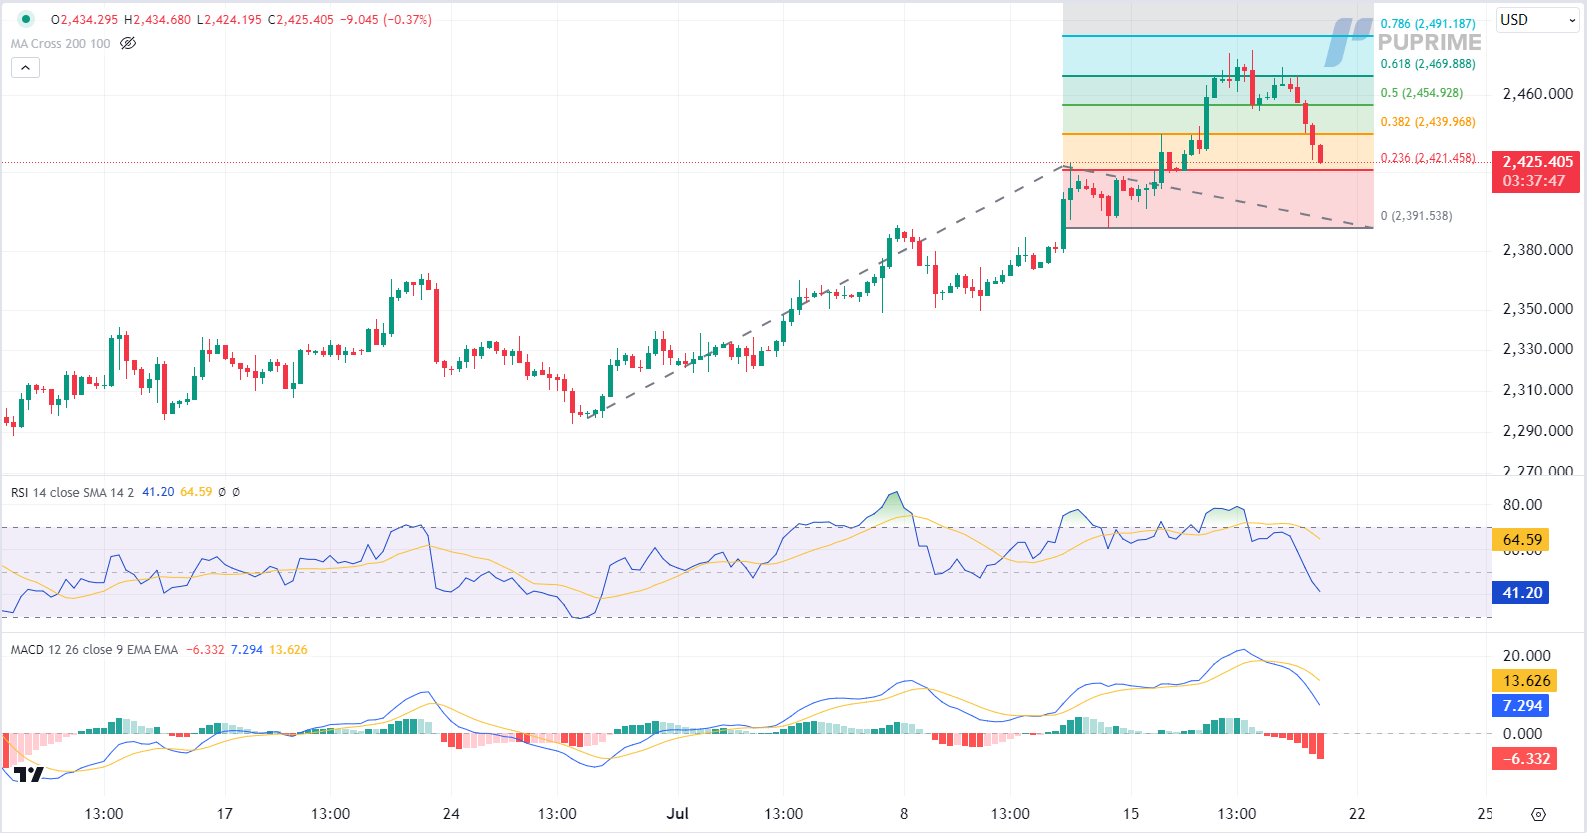Image resolution: width=1587 pixels, height=833 pixels.
Task: Click the current price tag 2,425.405
Action: (1537, 162)
